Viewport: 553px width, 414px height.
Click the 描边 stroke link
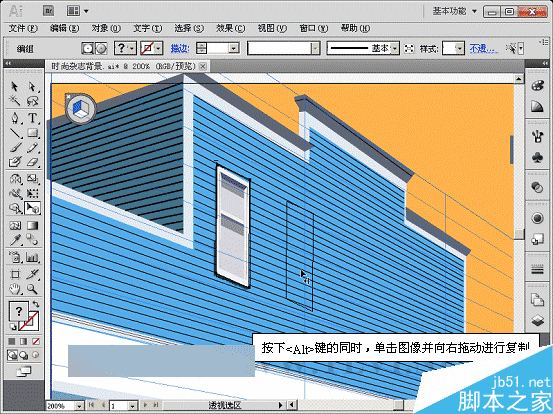pyautogui.click(x=180, y=48)
